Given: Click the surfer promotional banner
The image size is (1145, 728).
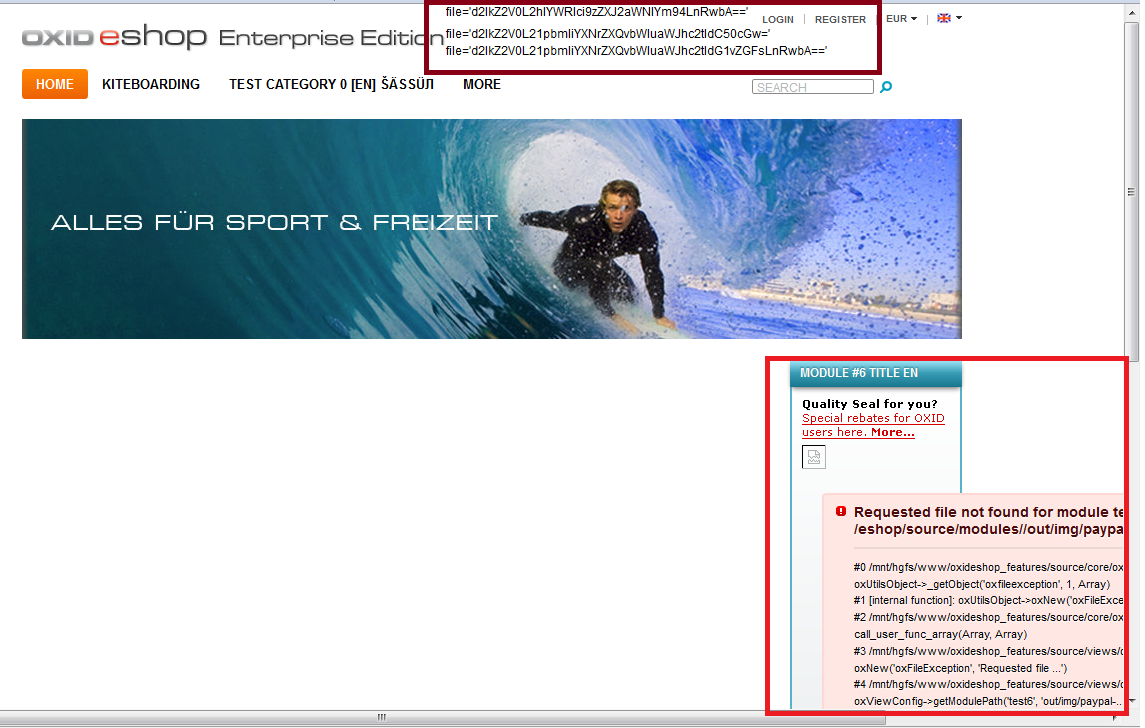Looking at the screenshot, I should click(491, 229).
